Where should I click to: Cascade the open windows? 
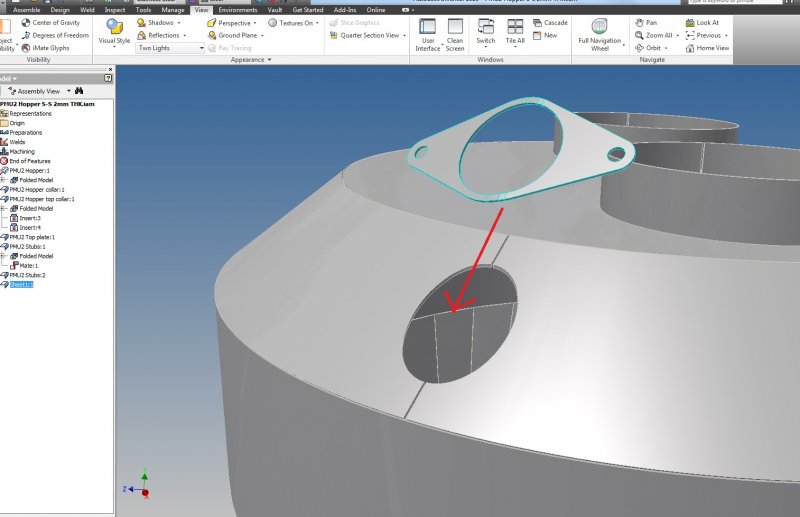point(550,22)
